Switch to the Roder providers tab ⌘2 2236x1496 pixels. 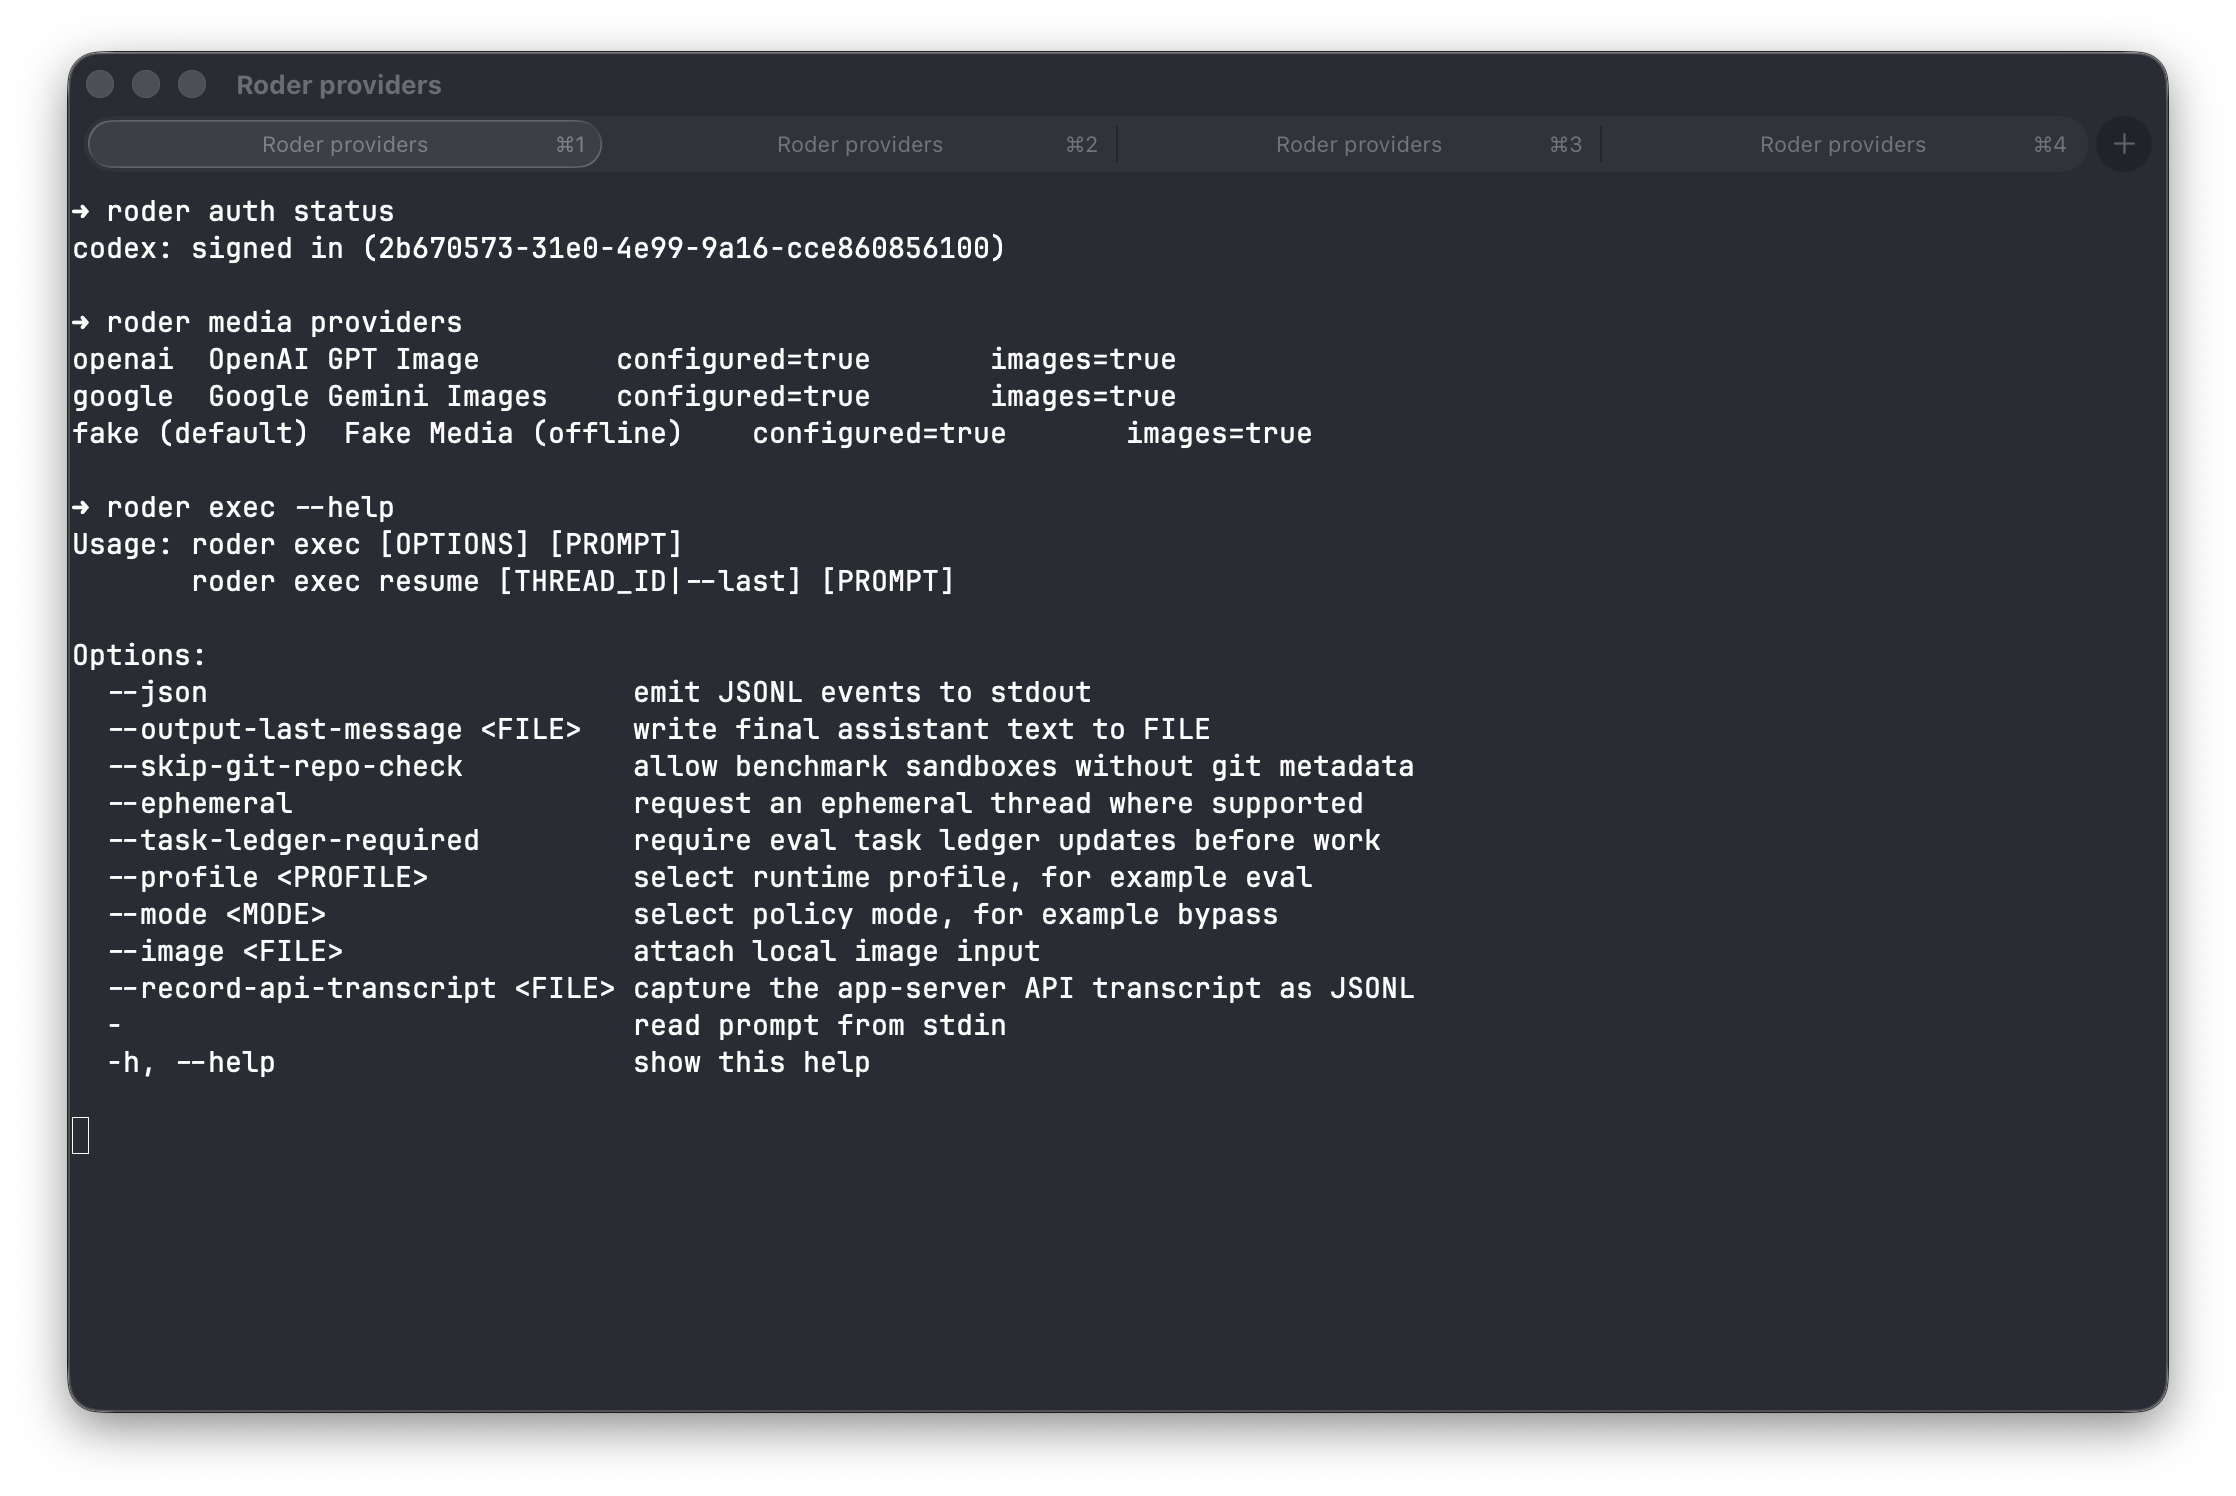coord(860,144)
